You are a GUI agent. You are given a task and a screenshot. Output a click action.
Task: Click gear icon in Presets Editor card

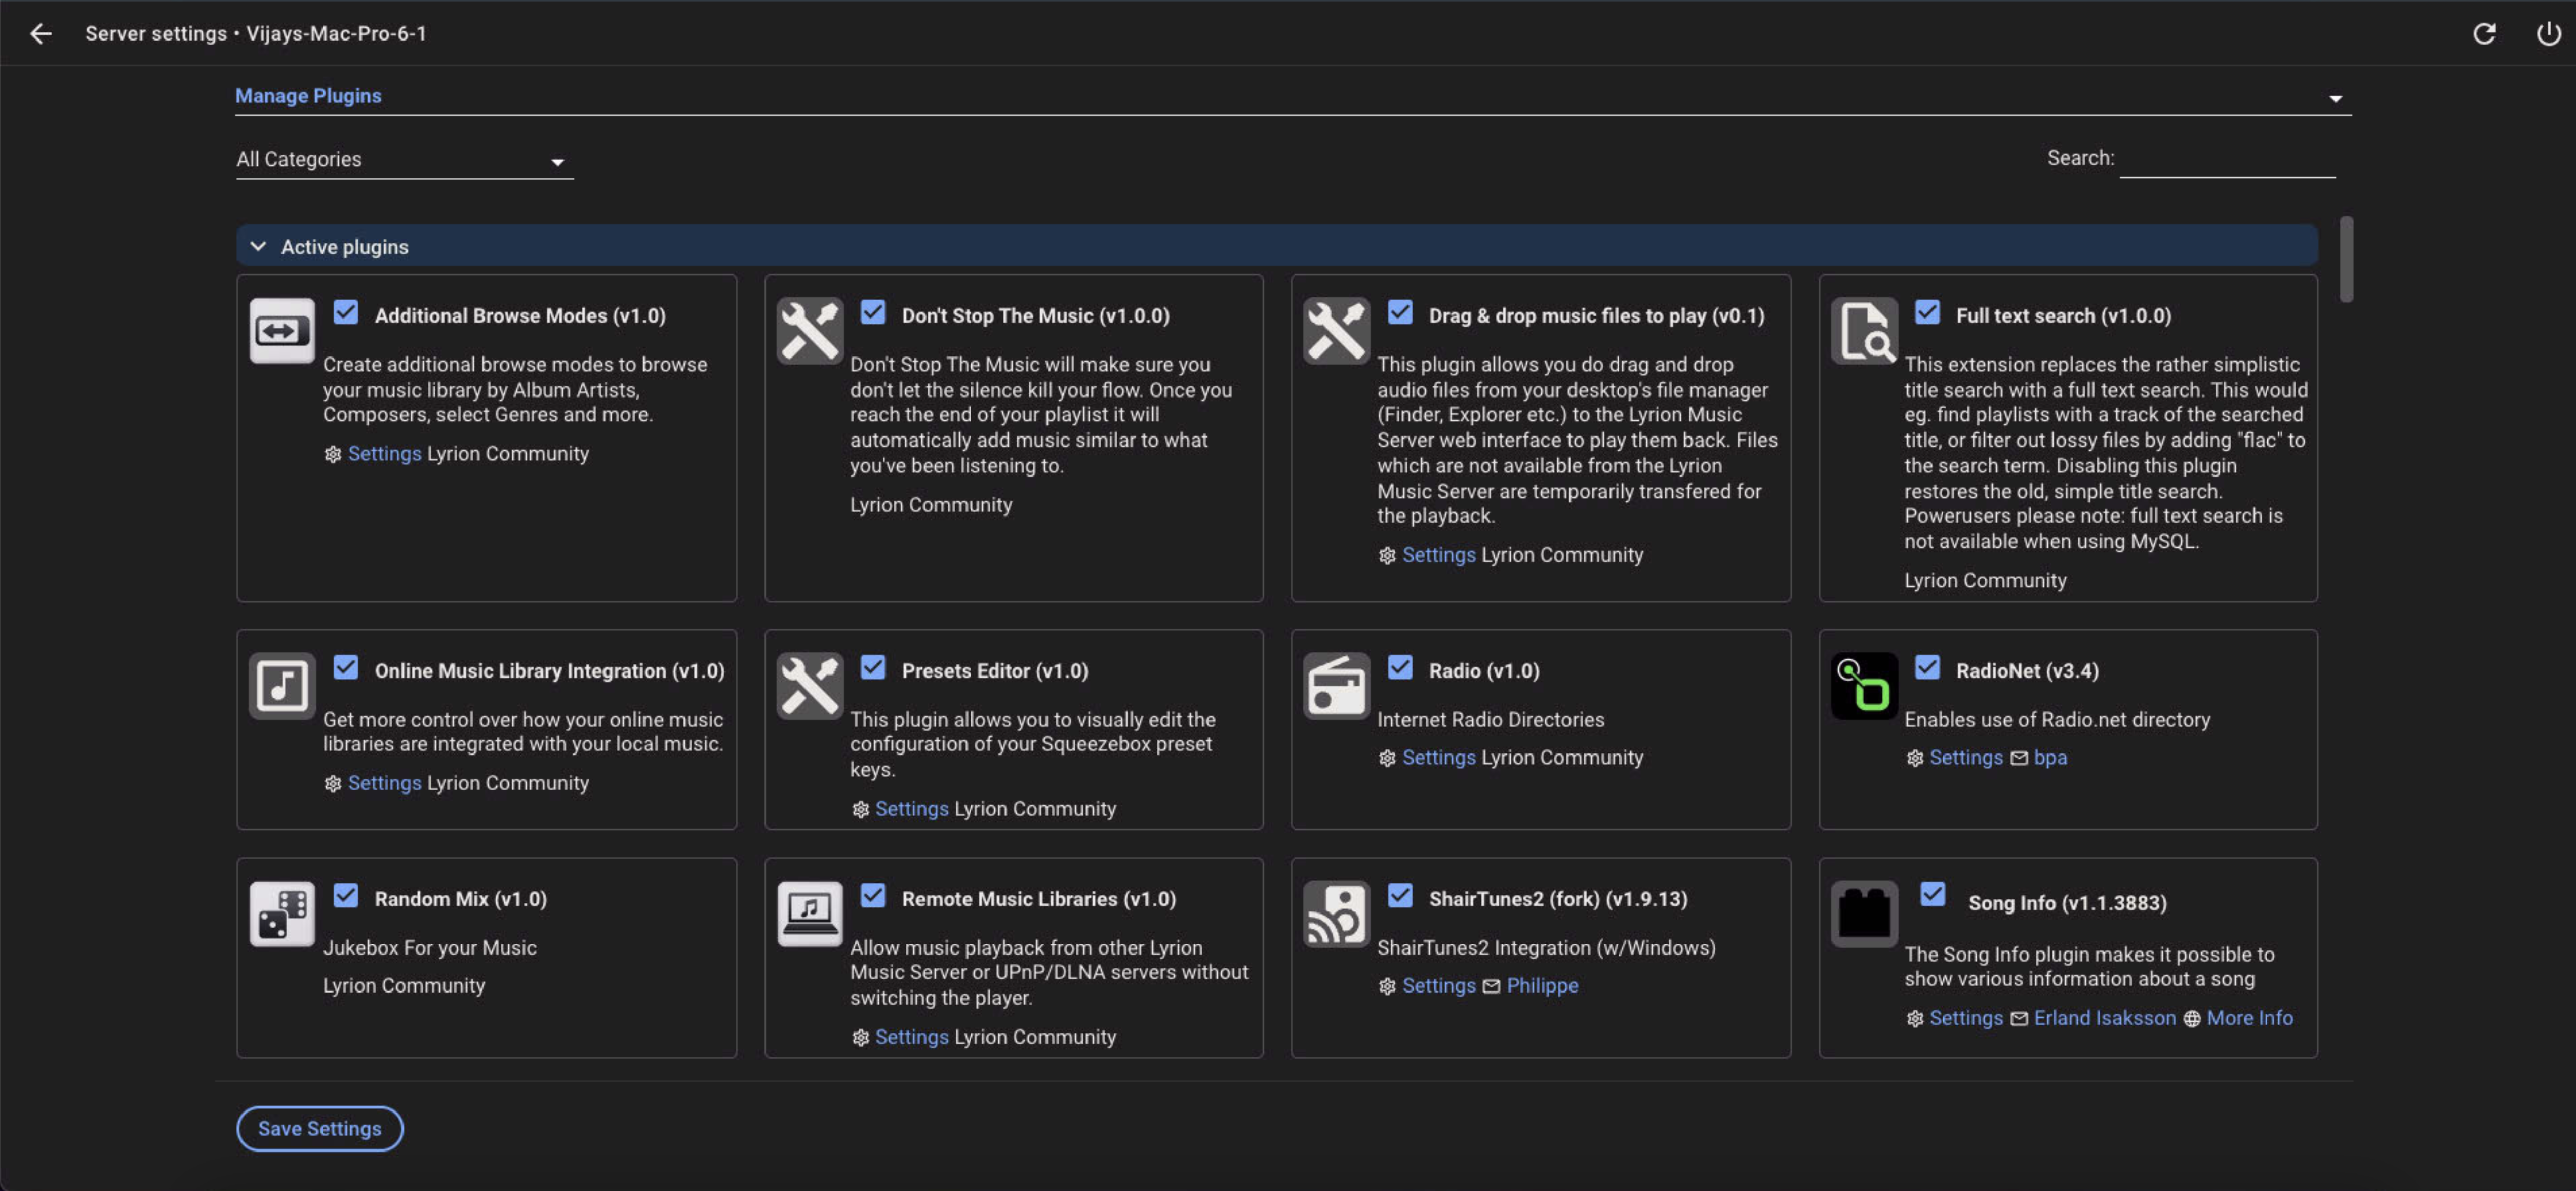[860, 809]
